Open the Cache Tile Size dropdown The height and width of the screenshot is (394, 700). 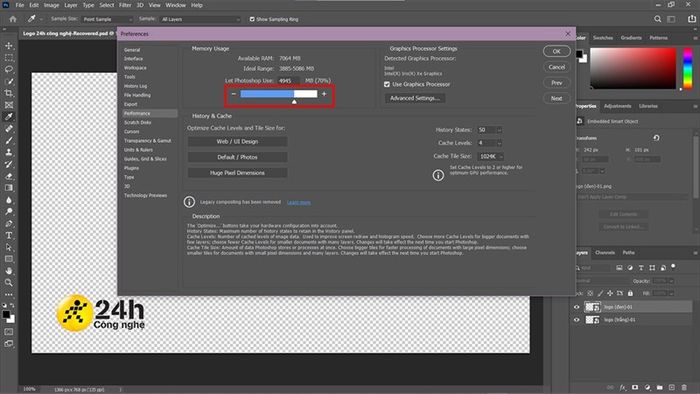click(491, 156)
